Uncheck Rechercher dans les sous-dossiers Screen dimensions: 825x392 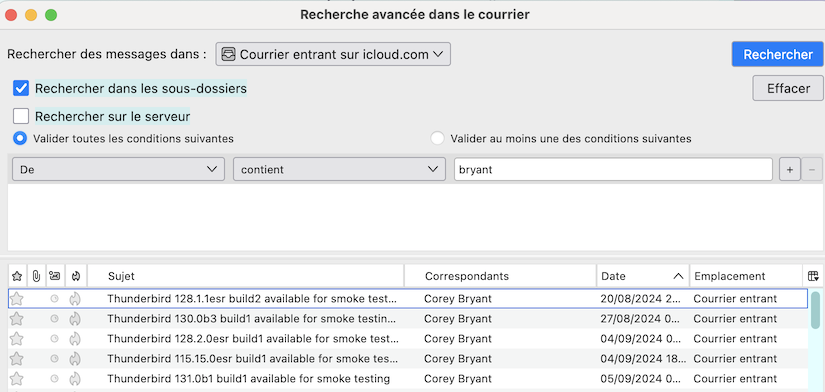coord(21,88)
